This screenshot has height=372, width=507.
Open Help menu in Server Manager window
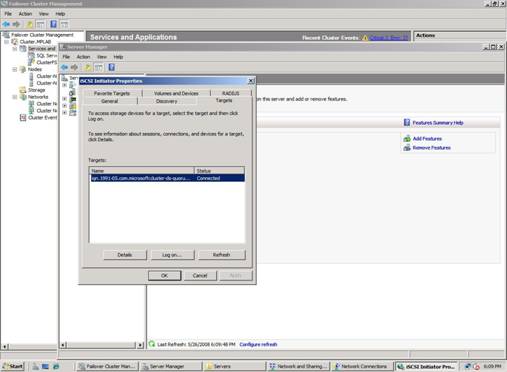click(x=118, y=57)
